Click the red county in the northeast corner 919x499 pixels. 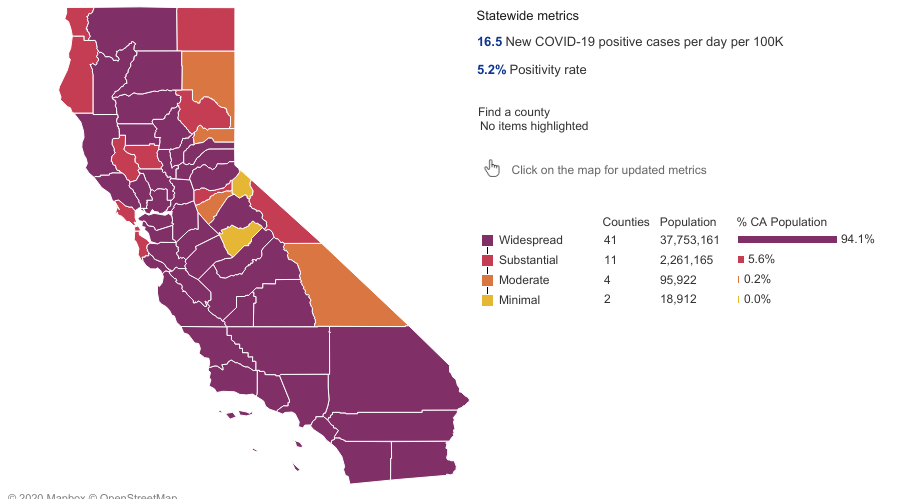(206, 27)
